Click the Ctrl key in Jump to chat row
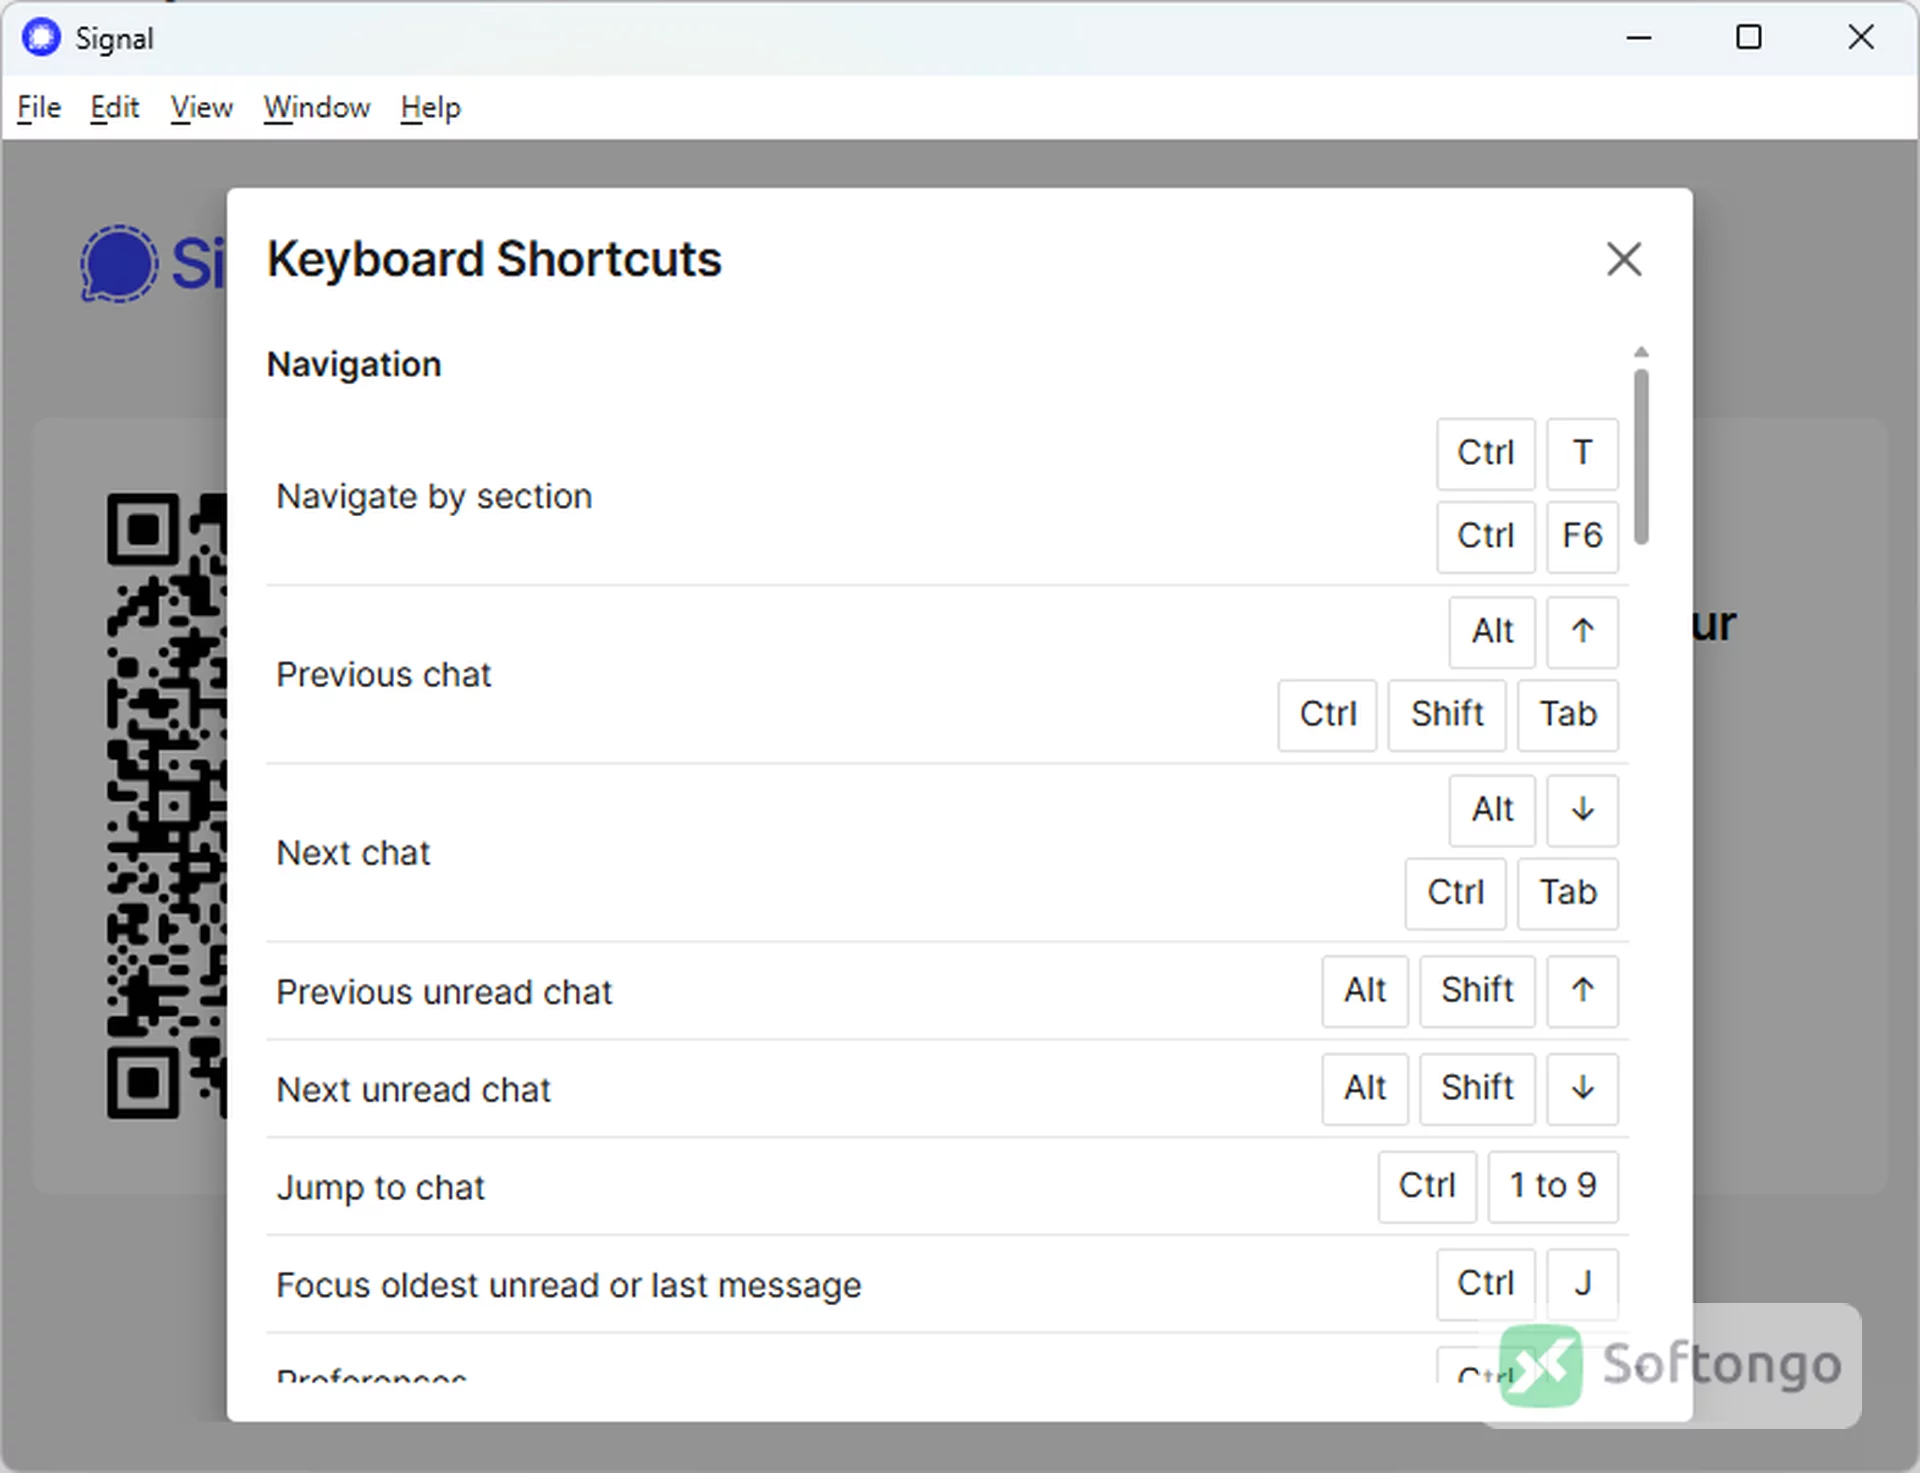The image size is (1920, 1473). (x=1427, y=1186)
